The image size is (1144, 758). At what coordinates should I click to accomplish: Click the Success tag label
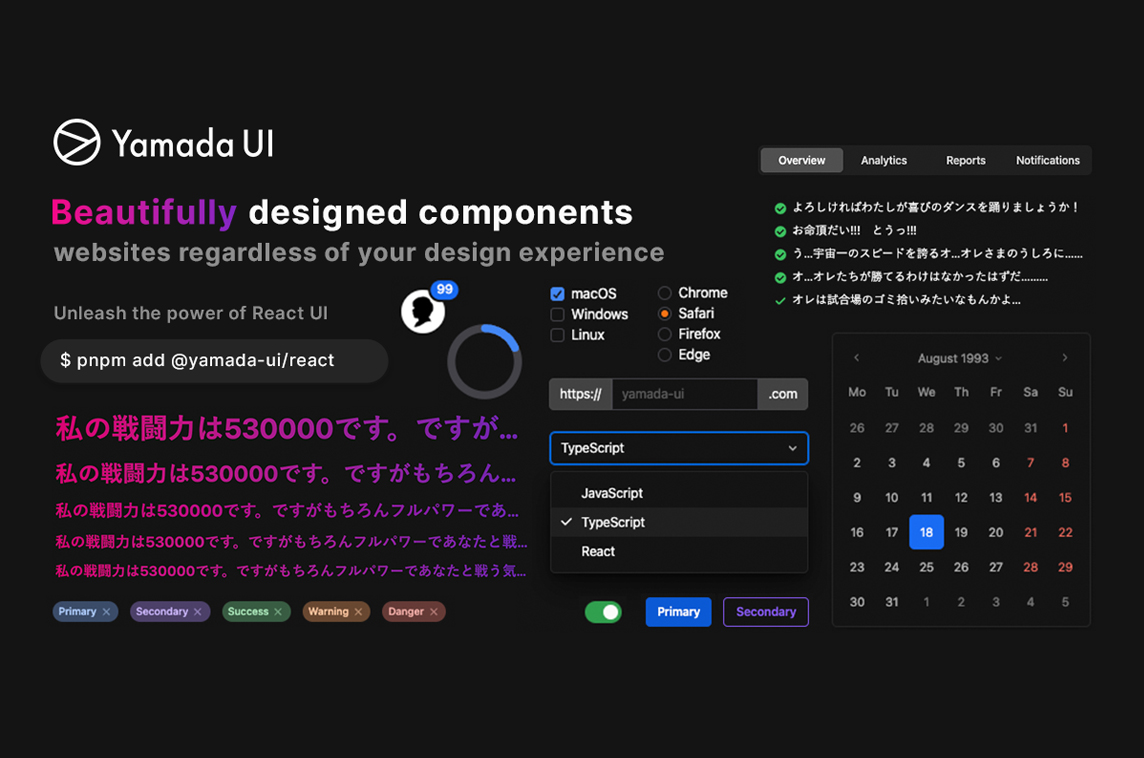tap(248, 611)
